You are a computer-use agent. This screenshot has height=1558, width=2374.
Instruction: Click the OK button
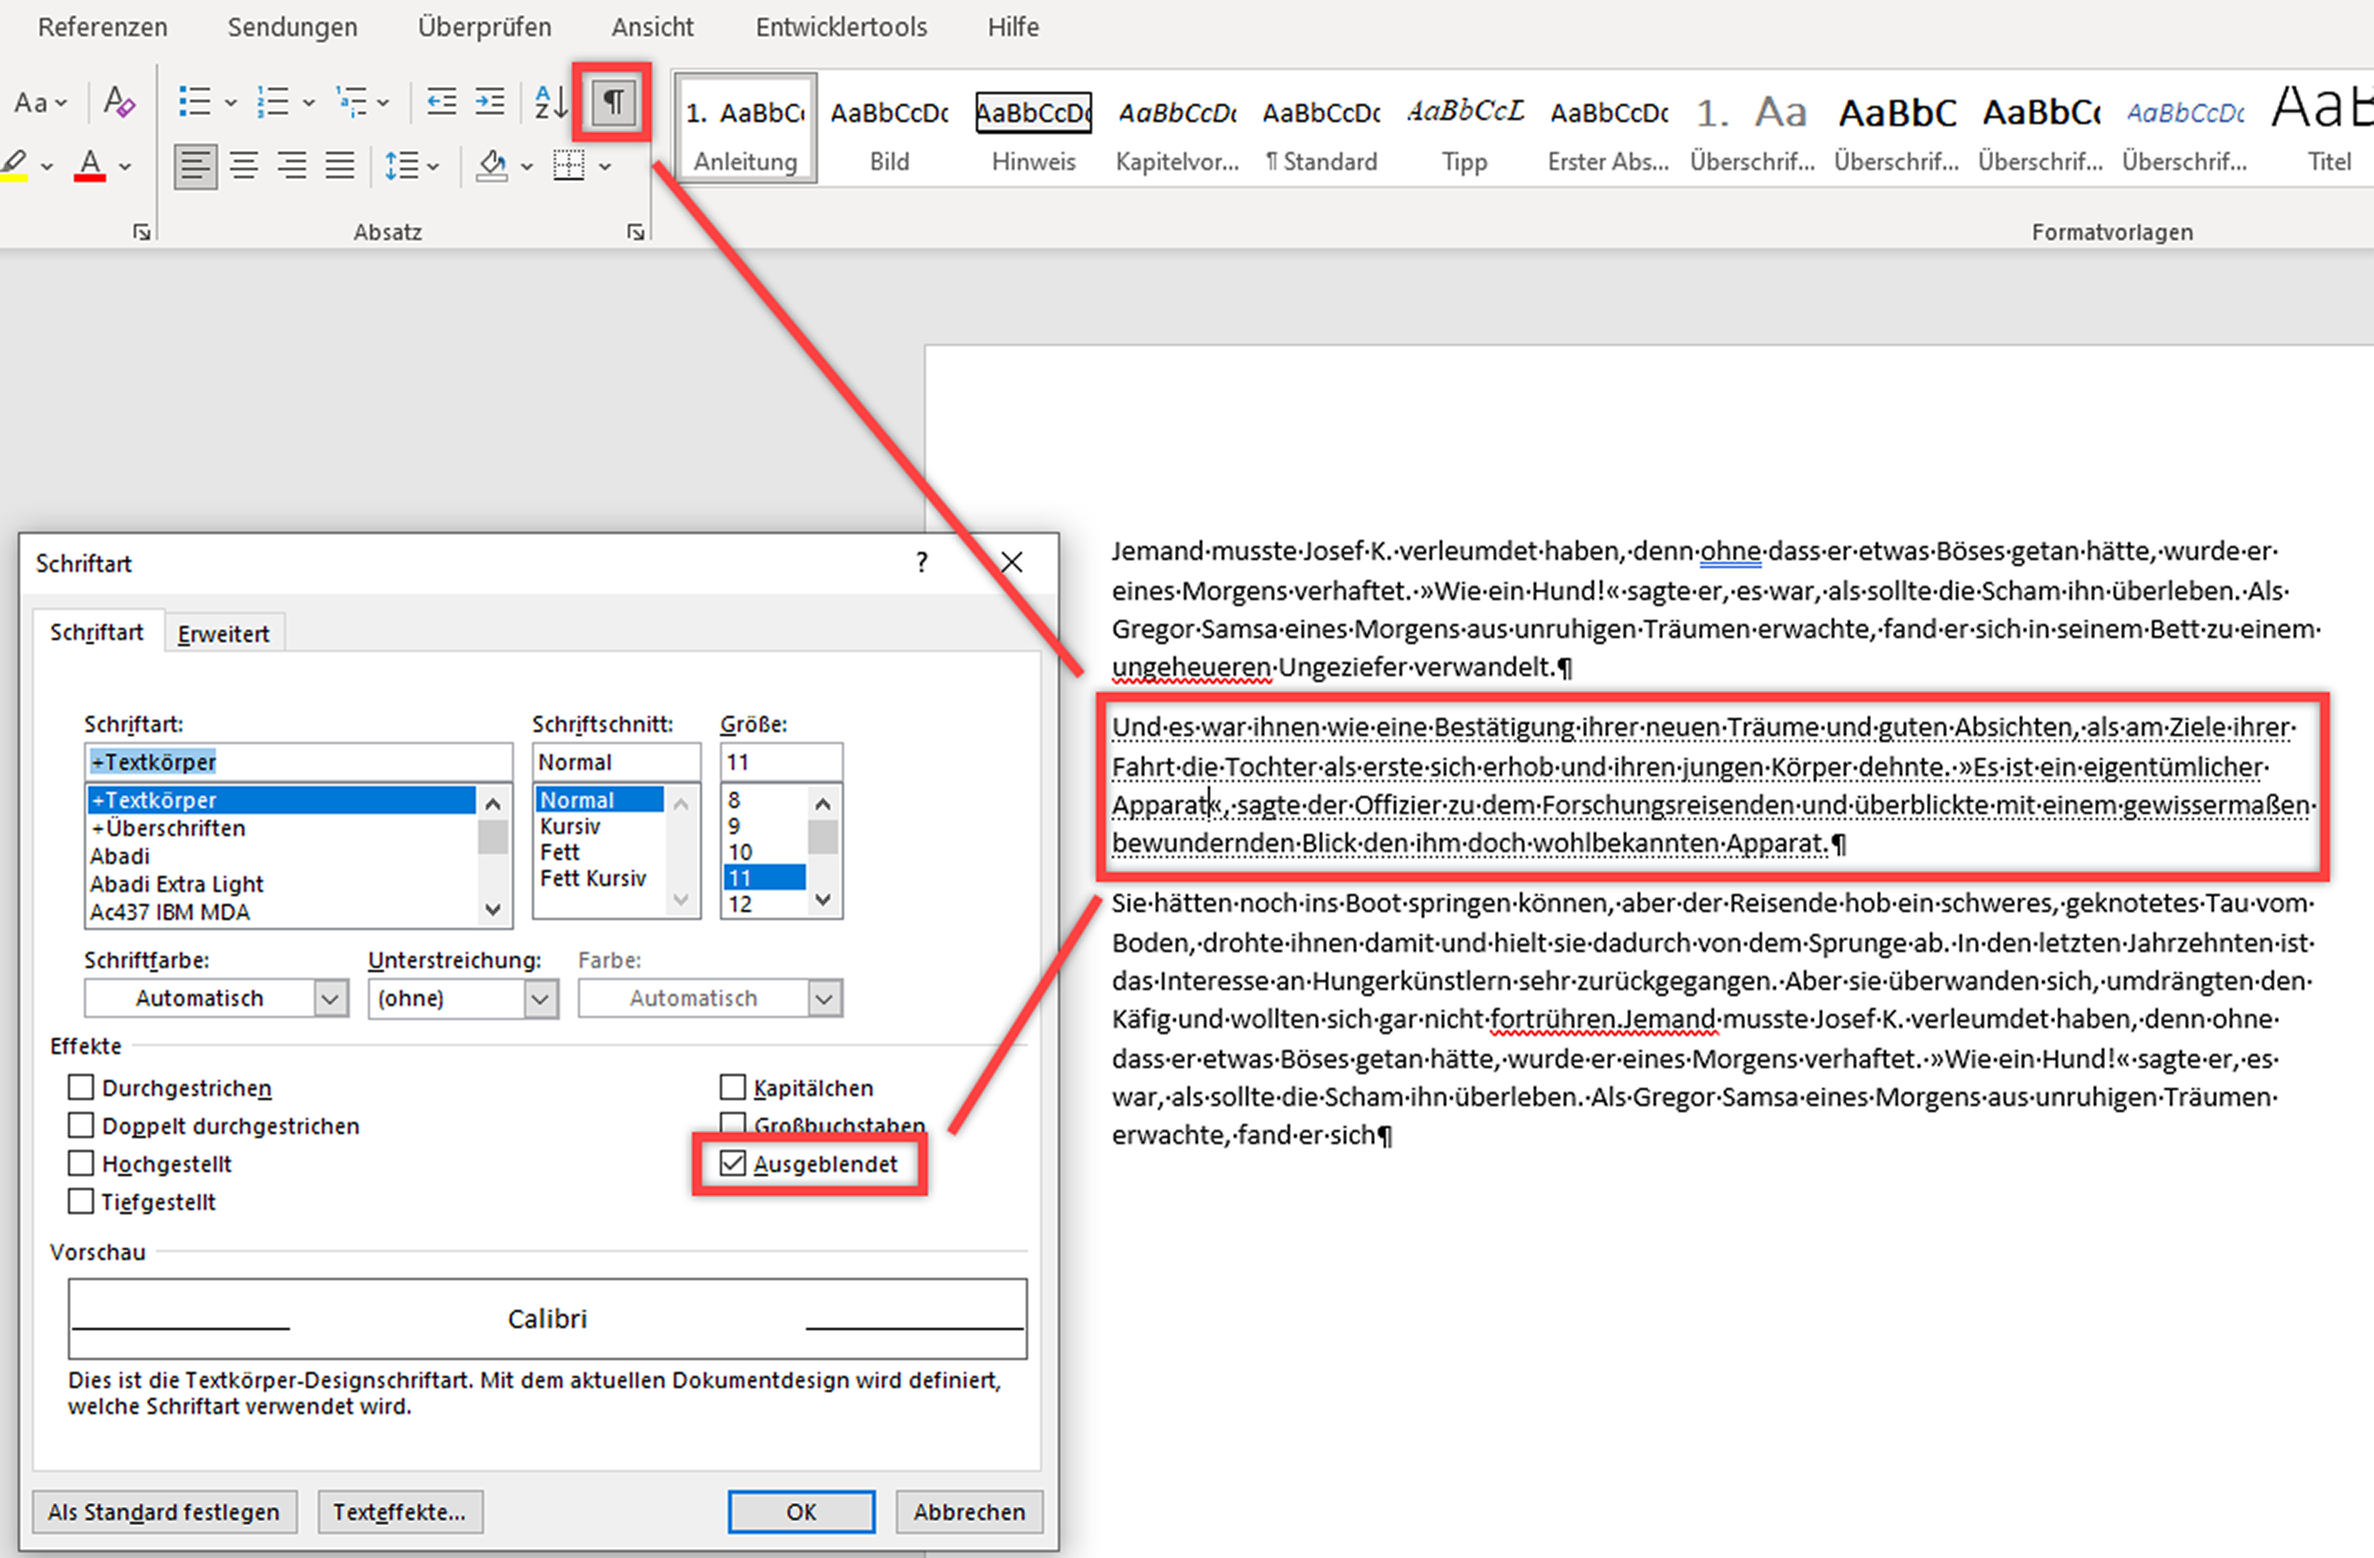800,1511
